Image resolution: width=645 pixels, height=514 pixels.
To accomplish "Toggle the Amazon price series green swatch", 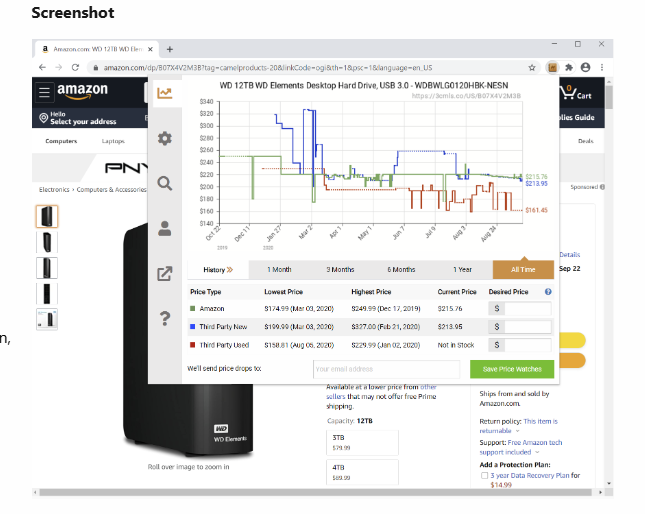I will coord(193,308).
